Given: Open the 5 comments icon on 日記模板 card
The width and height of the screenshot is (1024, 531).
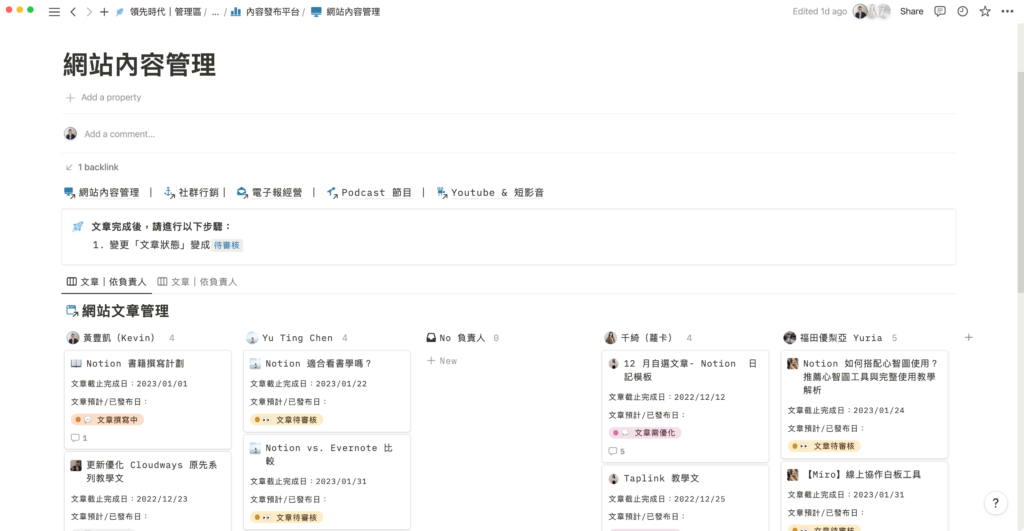Looking at the screenshot, I should click(616, 451).
